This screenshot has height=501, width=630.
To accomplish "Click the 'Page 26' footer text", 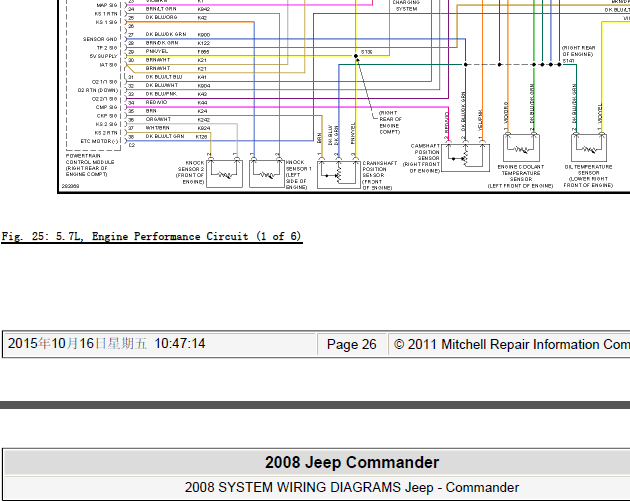I will click(352, 344).
